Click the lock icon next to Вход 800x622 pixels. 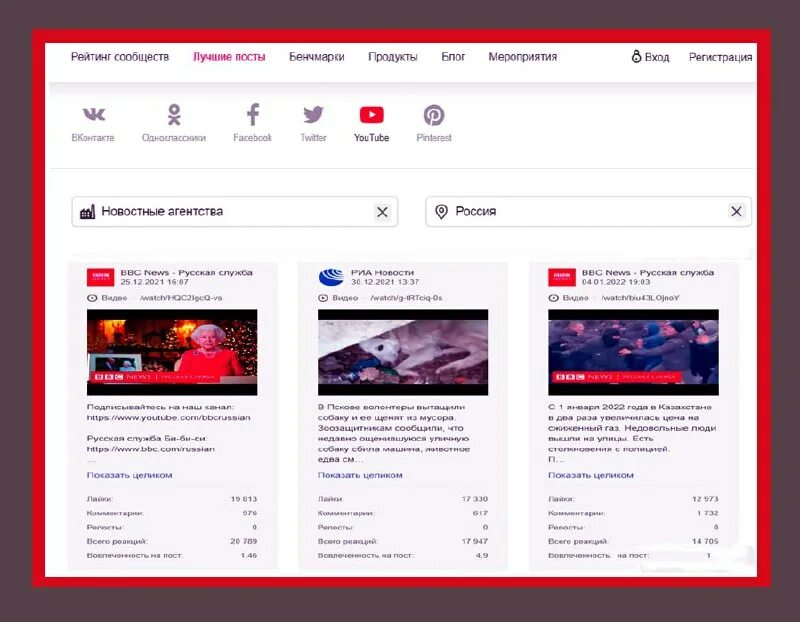pyautogui.click(x=636, y=56)
